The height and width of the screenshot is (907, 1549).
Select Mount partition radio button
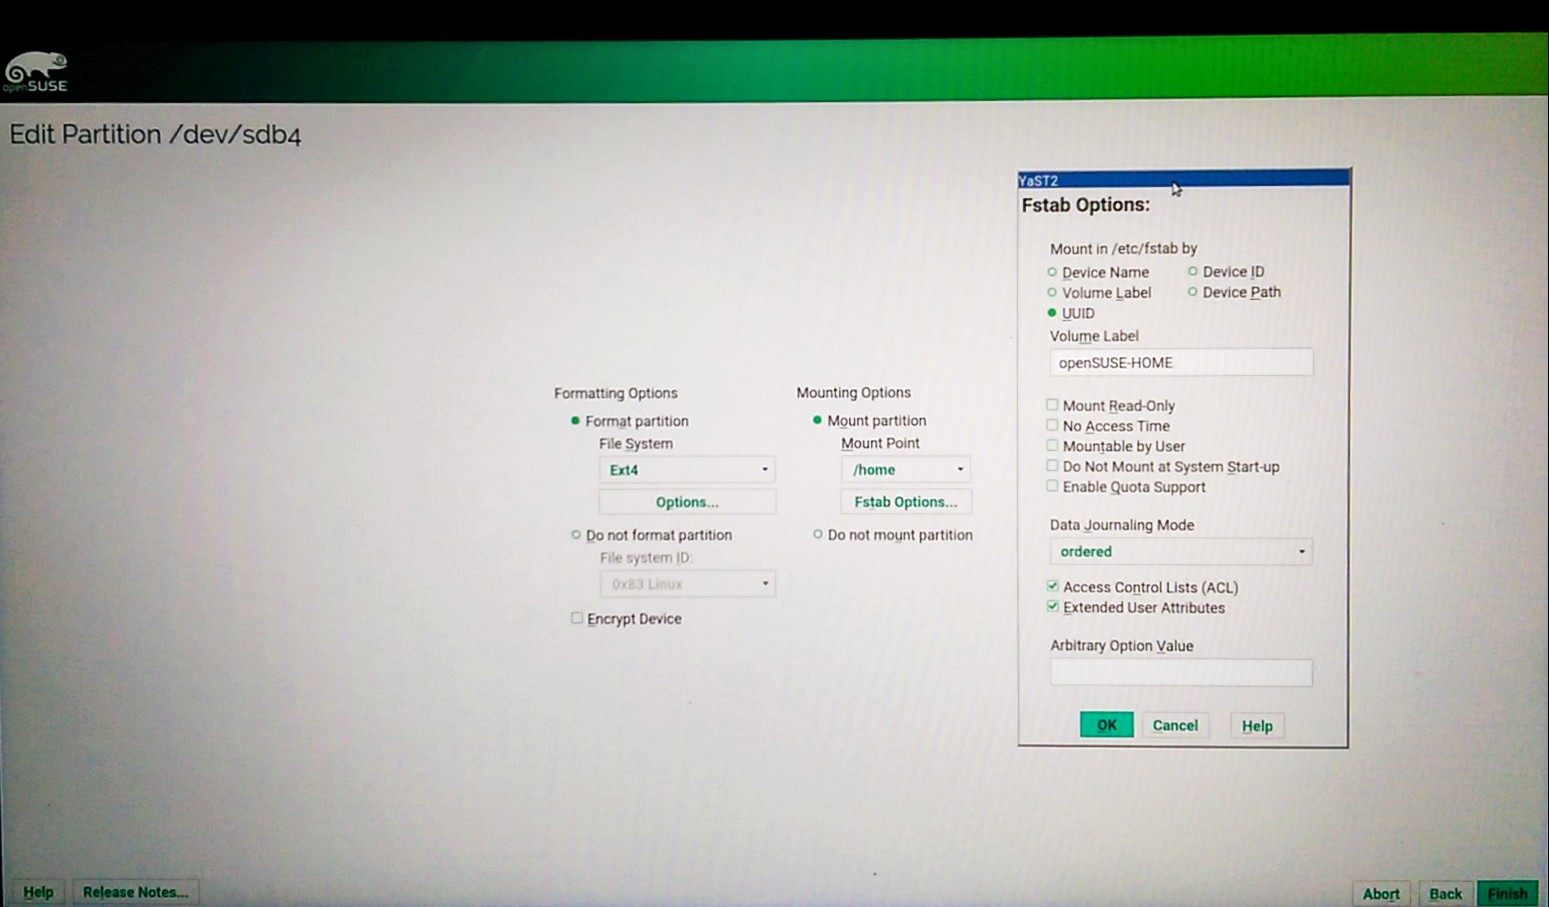pyautogui.click(x=817, y=421)
